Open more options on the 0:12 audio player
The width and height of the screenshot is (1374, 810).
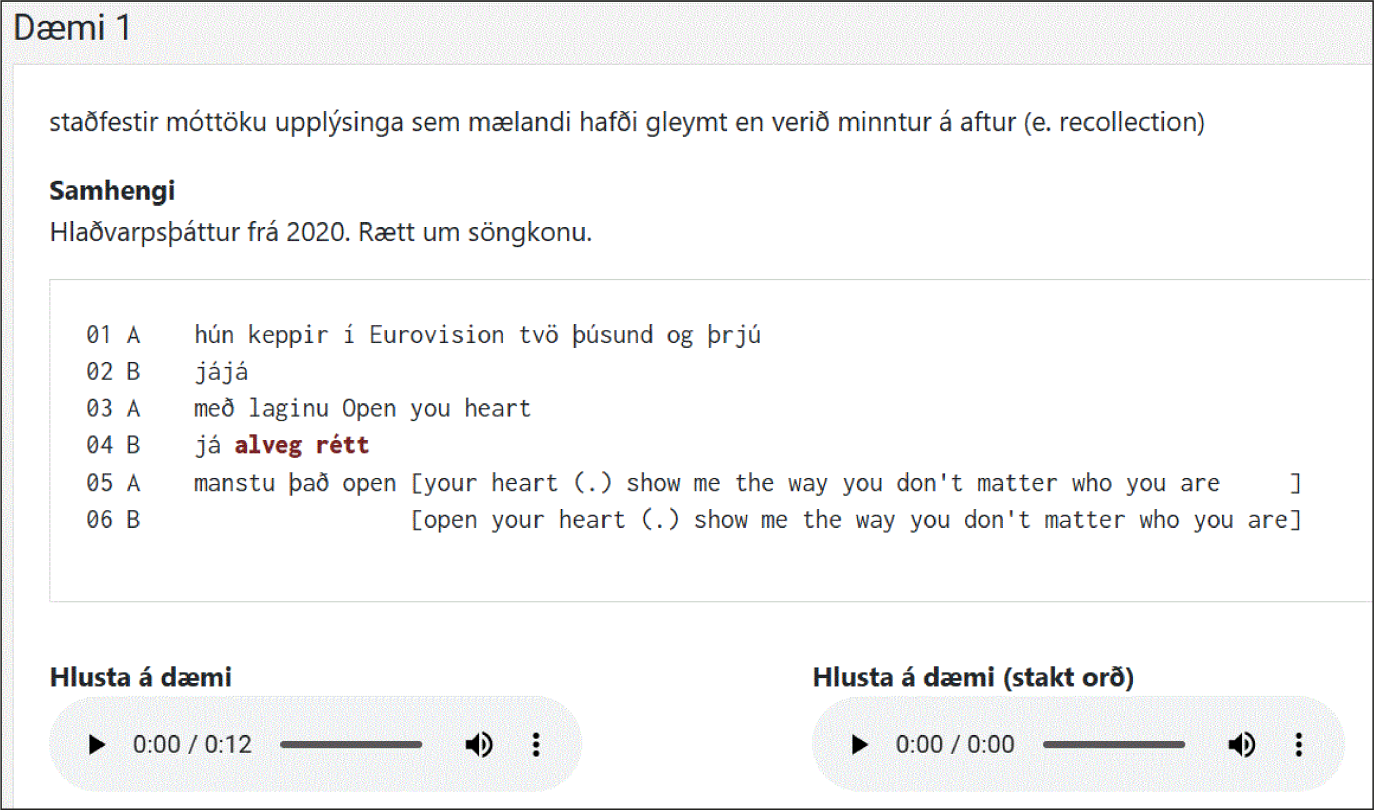click(x=536, y=745)
